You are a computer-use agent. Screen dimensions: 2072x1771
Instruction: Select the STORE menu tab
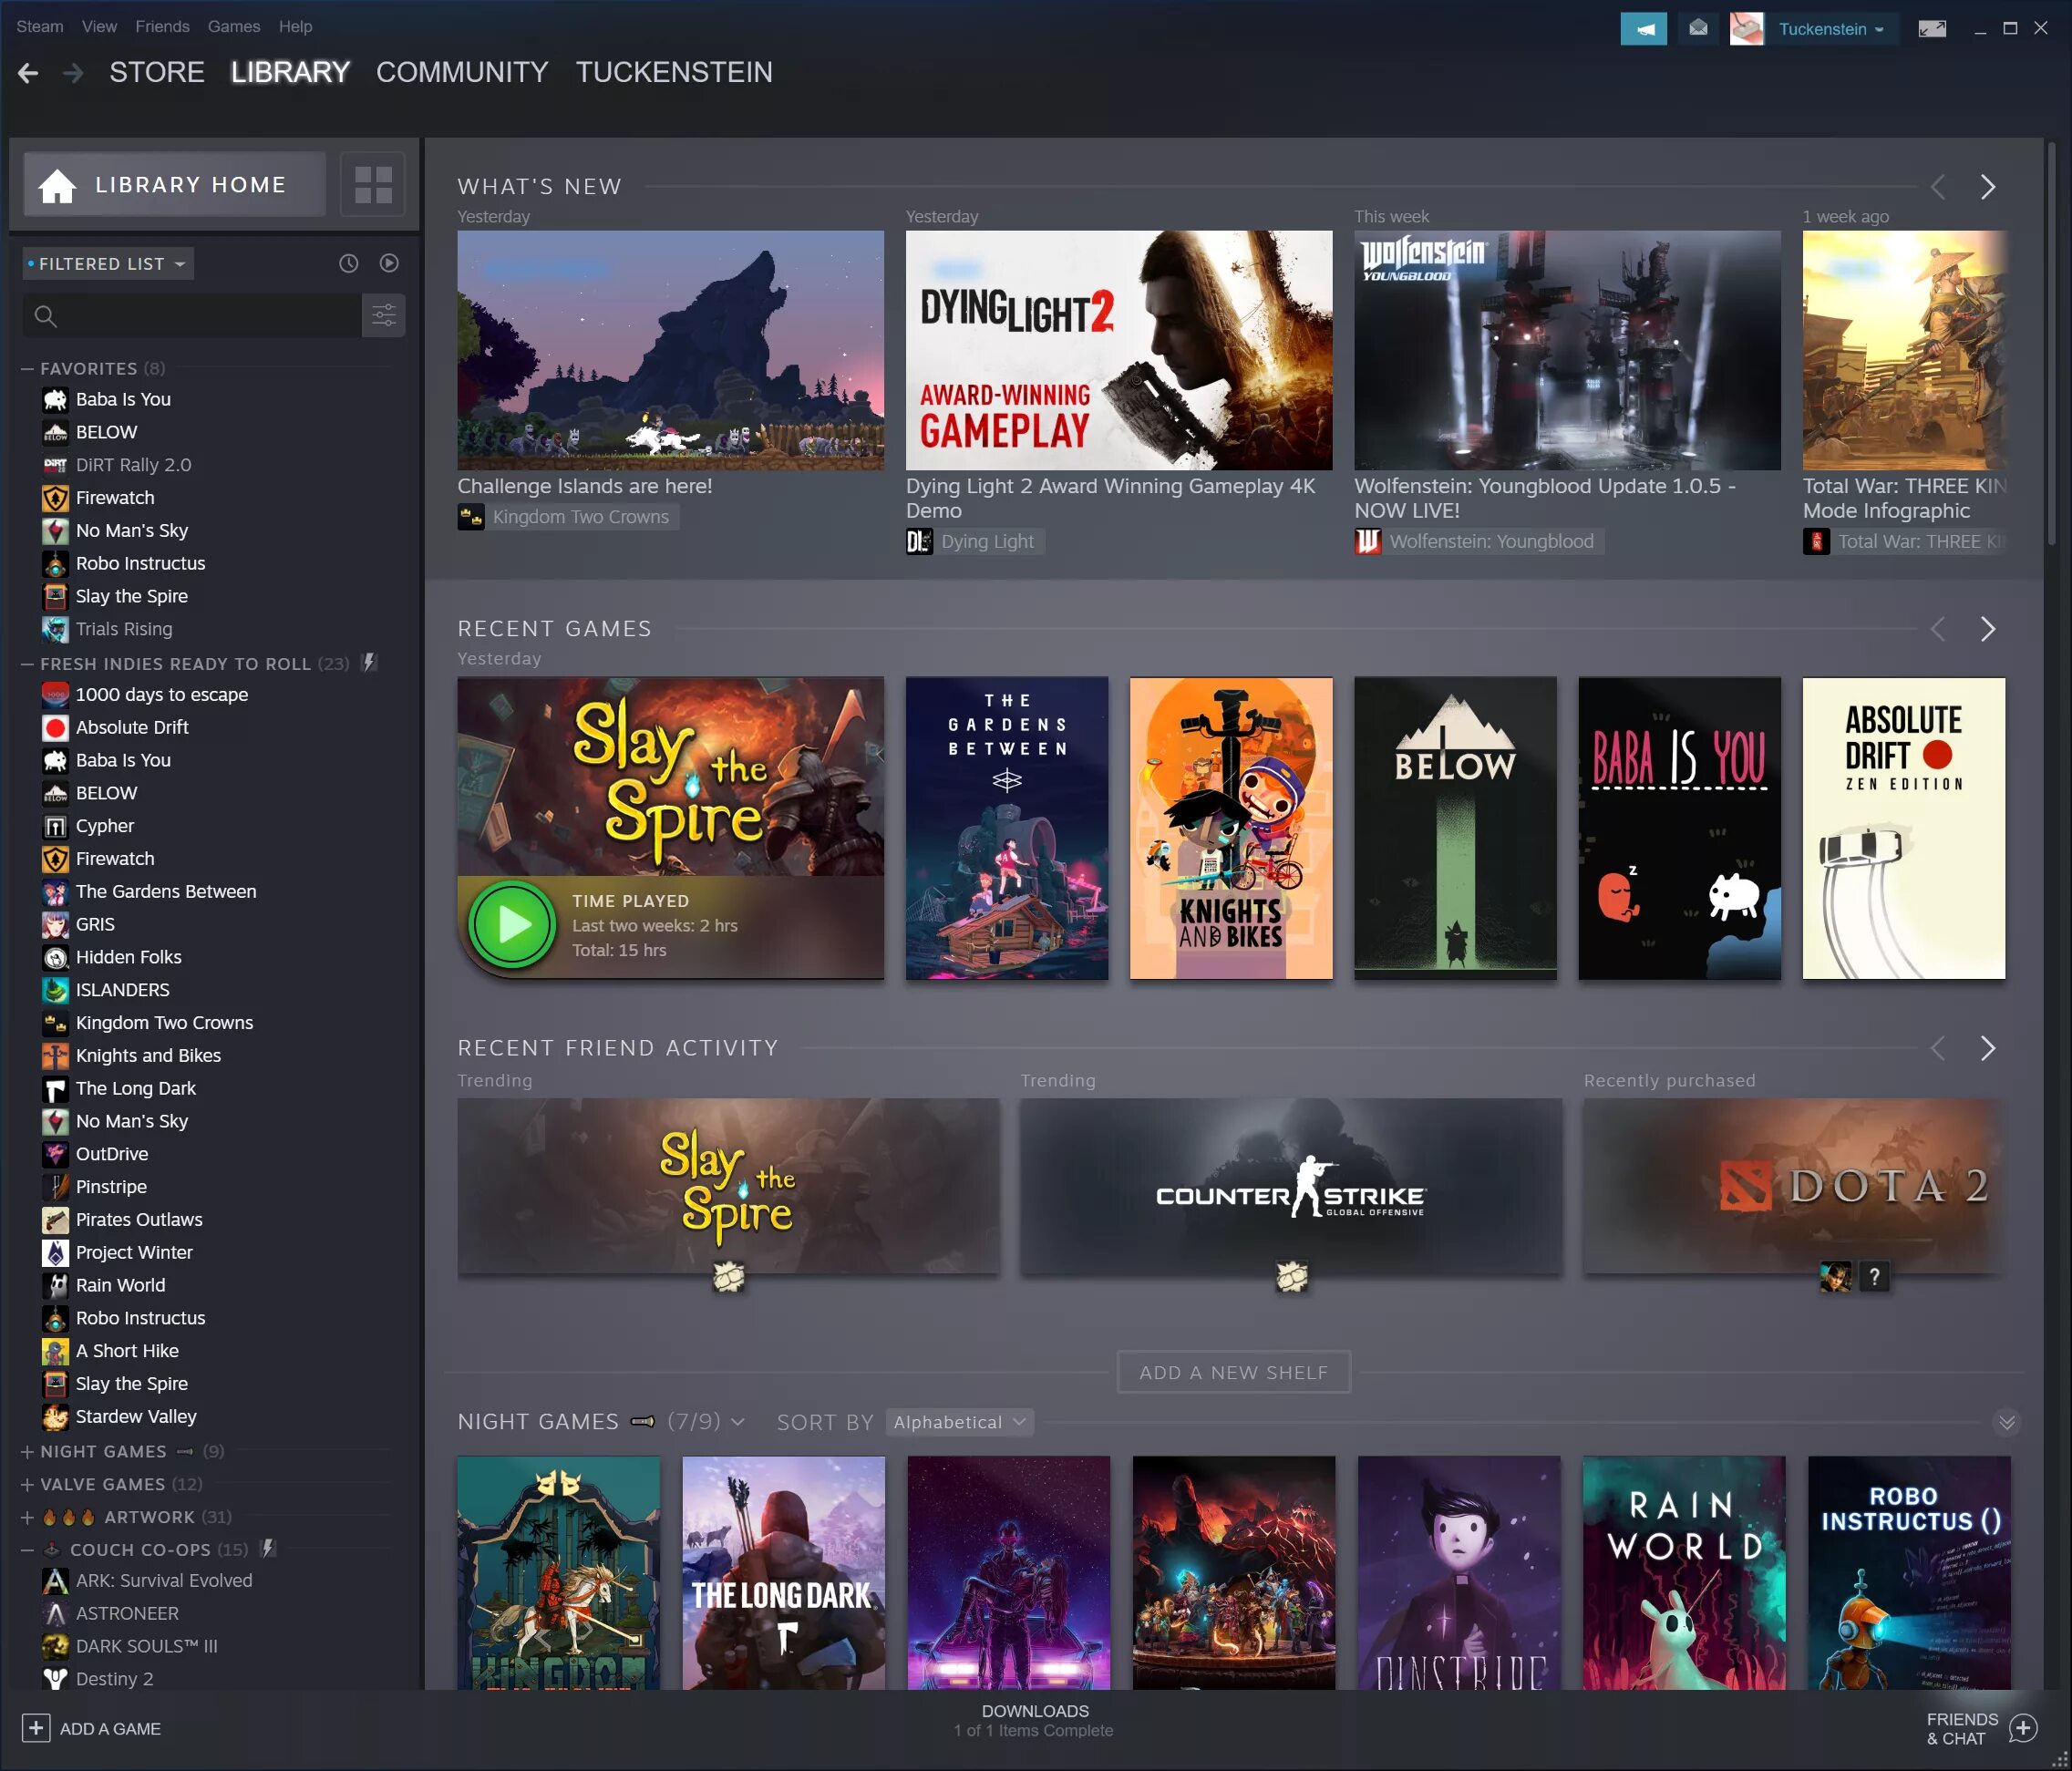[157, 72]
